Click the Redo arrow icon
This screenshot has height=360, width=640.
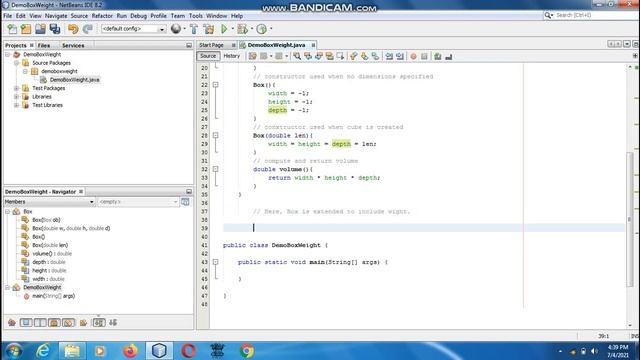(87, 29)
